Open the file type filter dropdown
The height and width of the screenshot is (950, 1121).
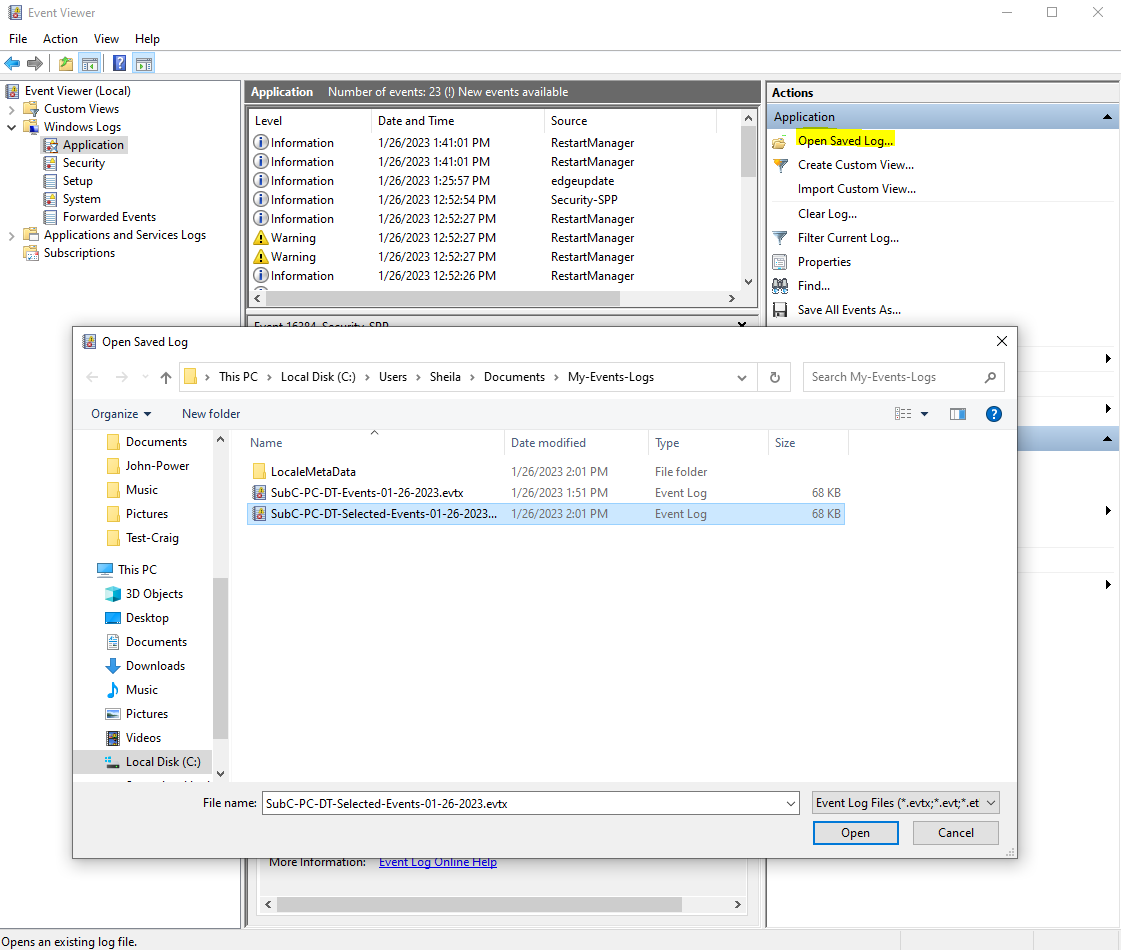pos(906,803)
